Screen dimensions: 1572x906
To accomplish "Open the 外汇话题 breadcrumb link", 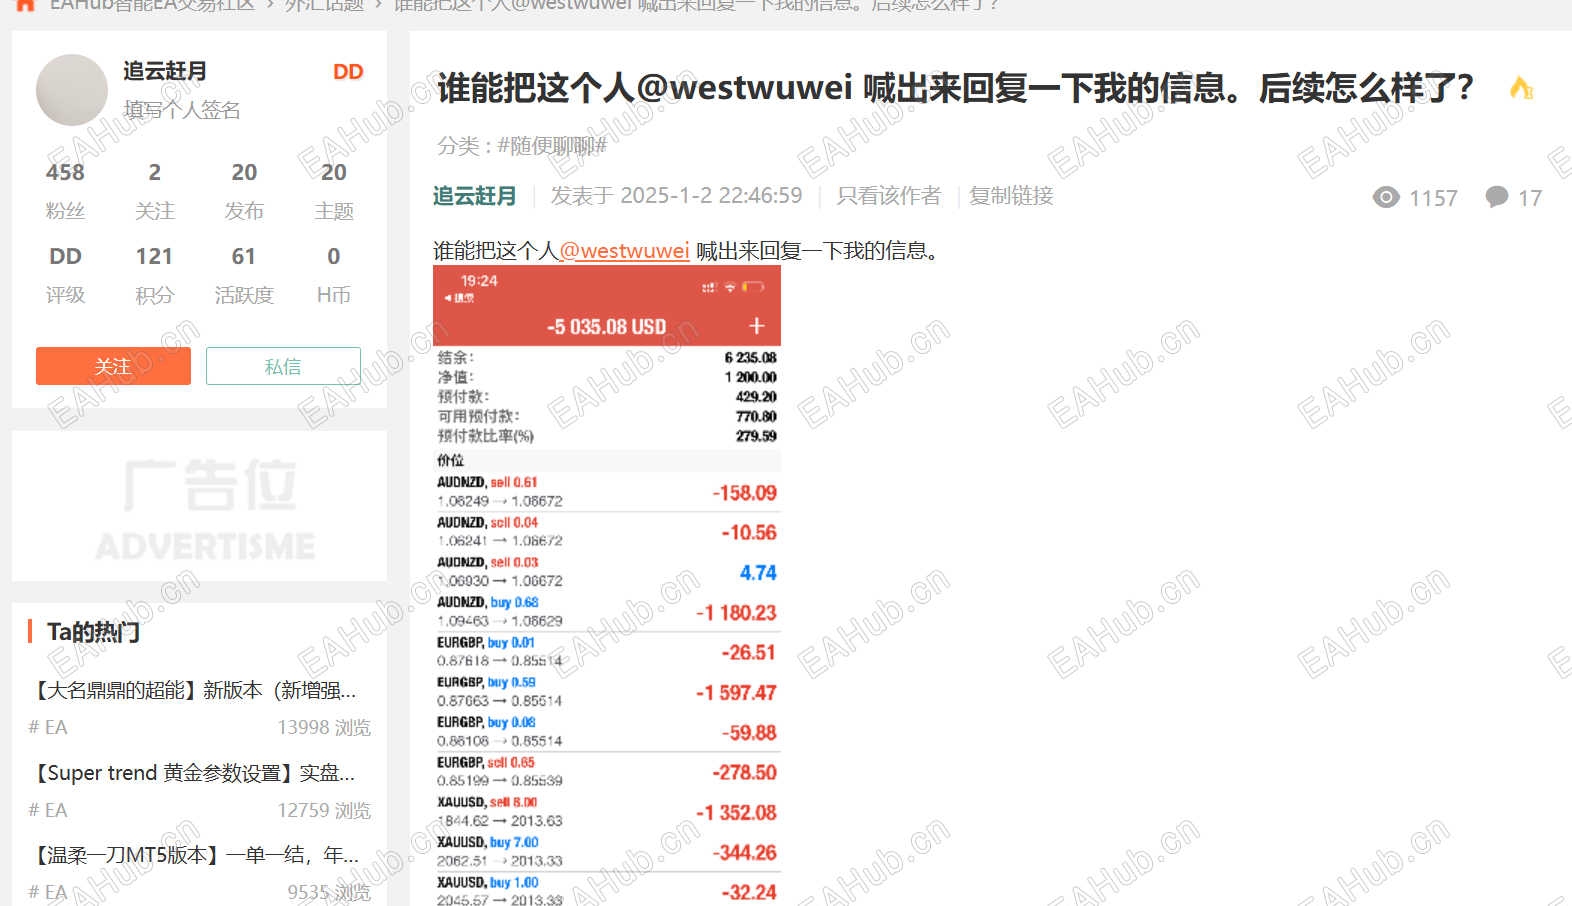I will click(324, 5).
